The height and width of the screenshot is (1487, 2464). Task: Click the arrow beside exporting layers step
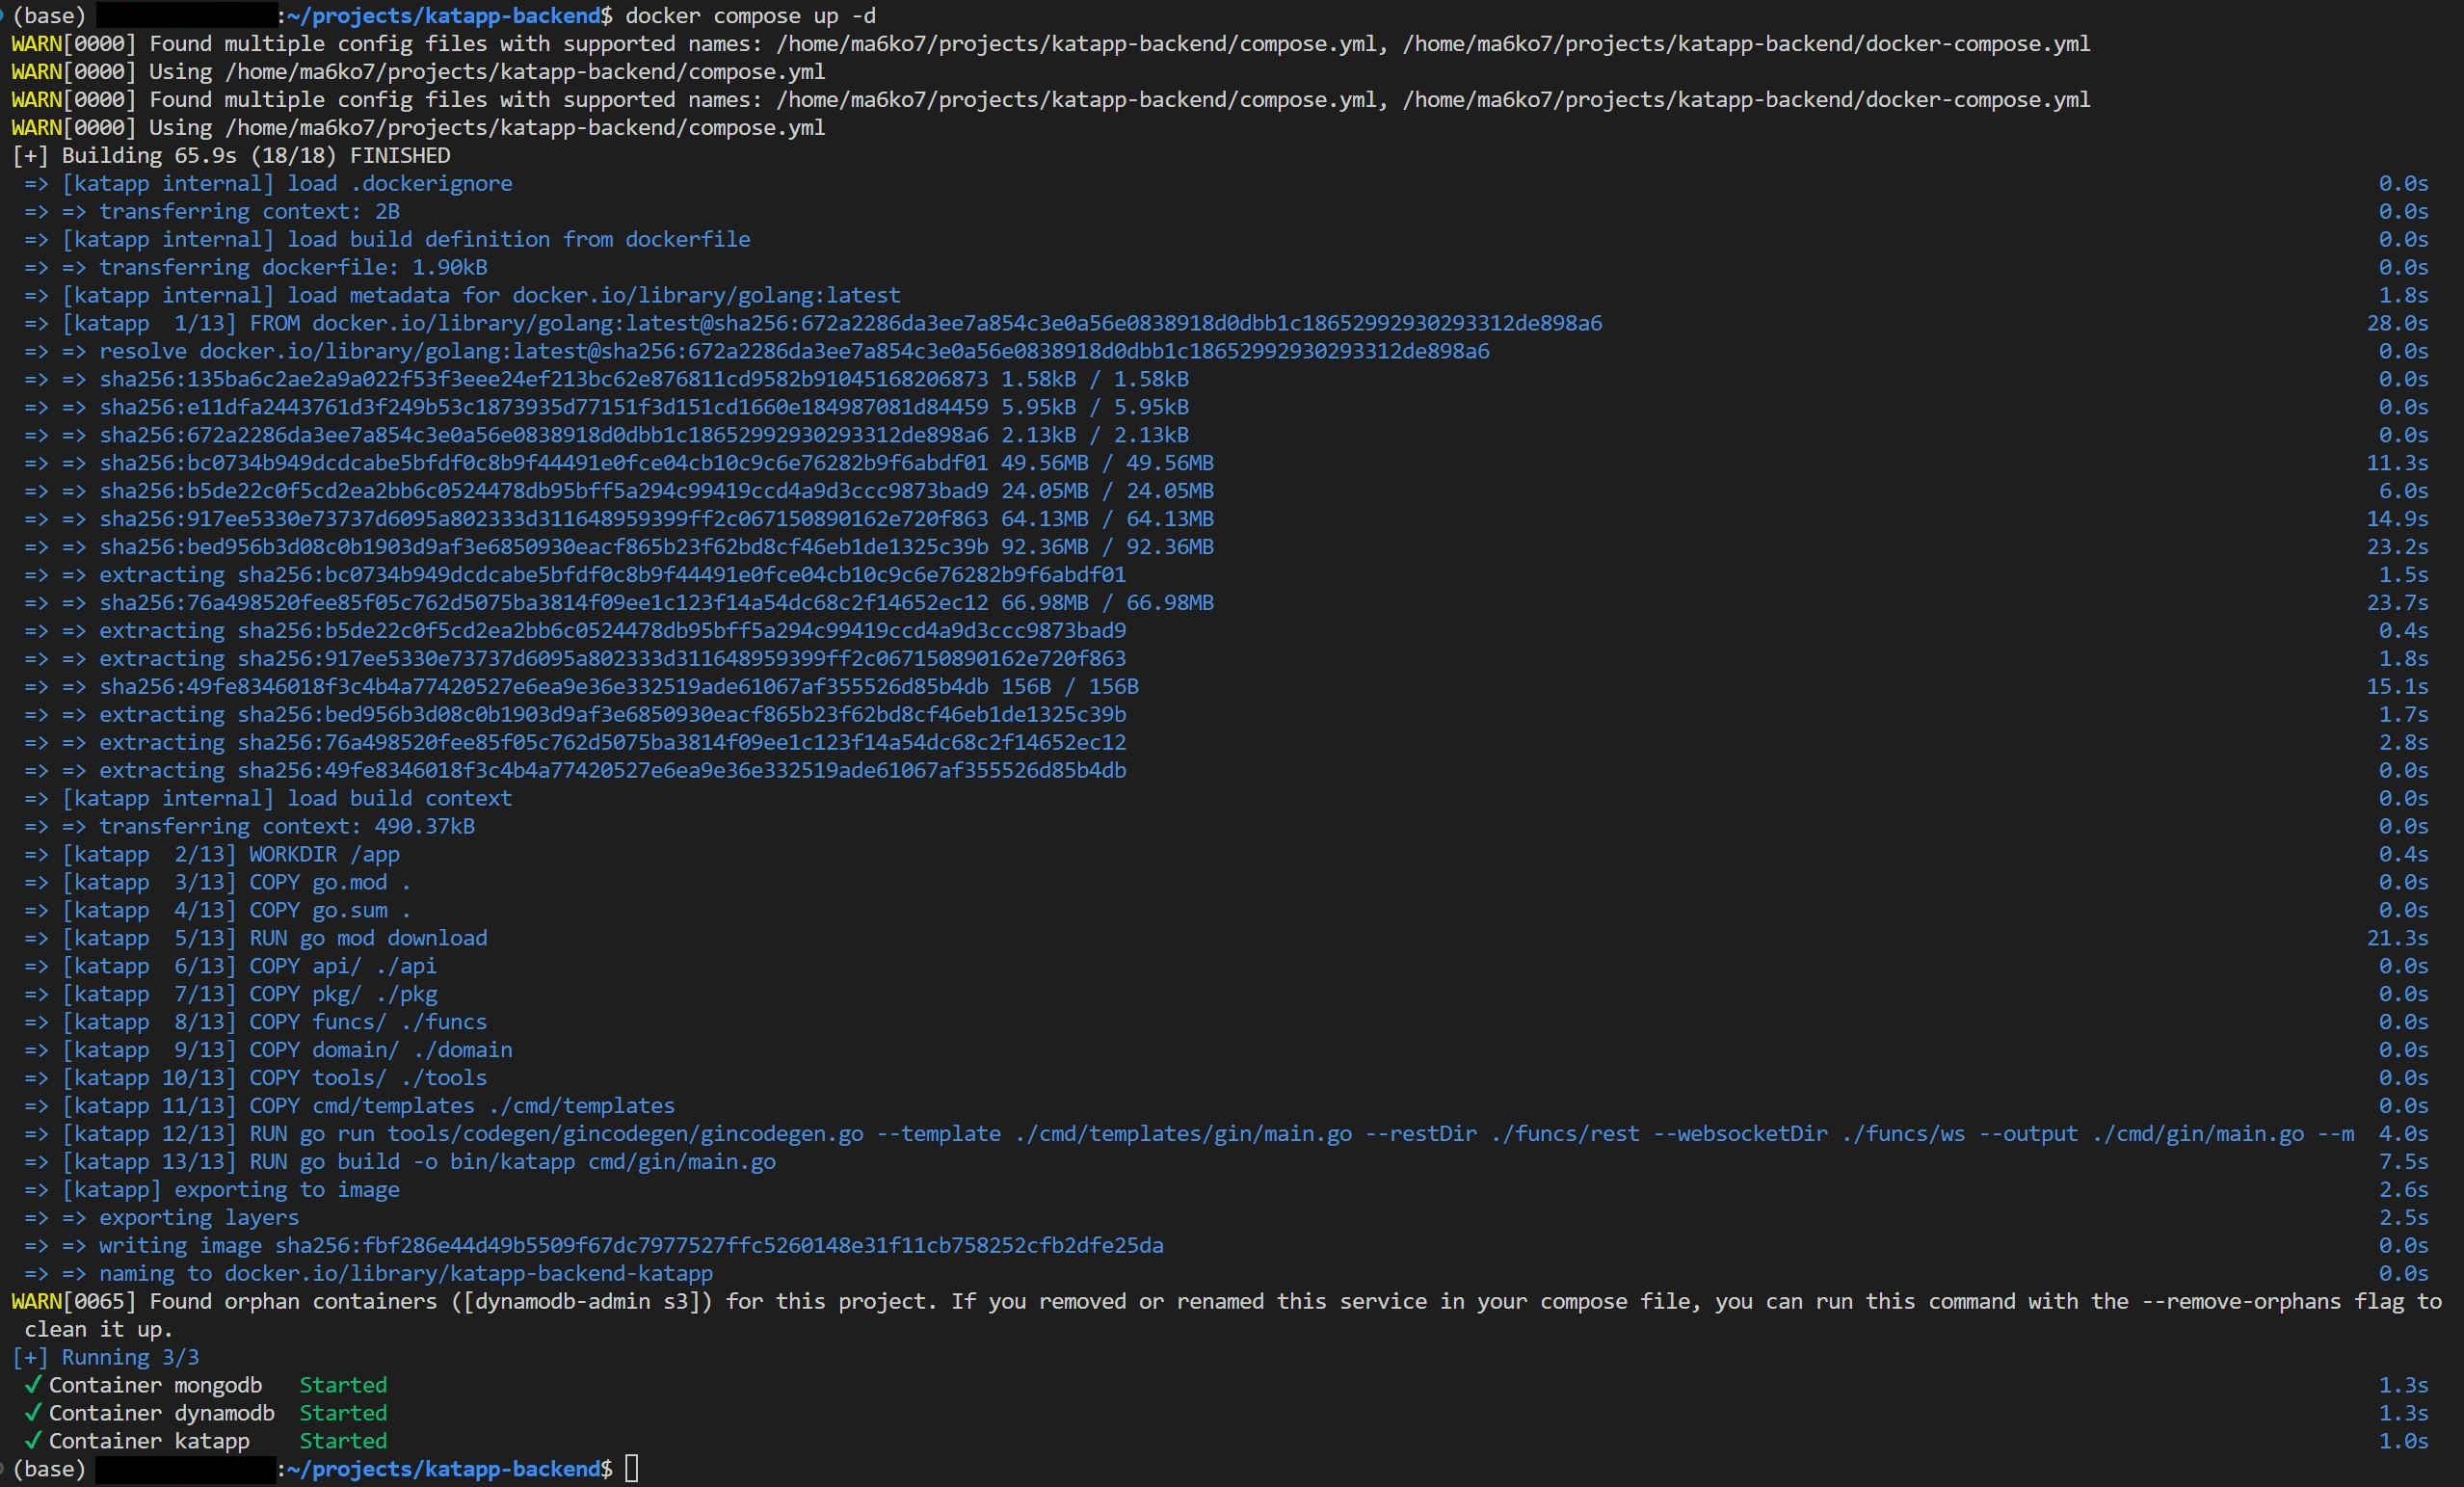tap(35, 1217)
